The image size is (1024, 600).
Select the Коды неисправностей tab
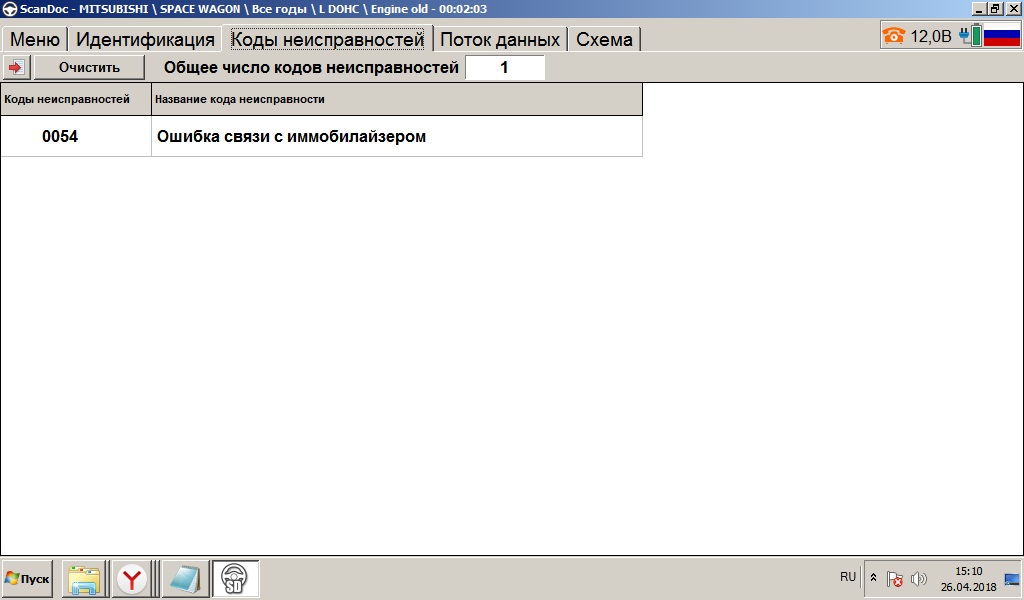click(x=327, y=39)
